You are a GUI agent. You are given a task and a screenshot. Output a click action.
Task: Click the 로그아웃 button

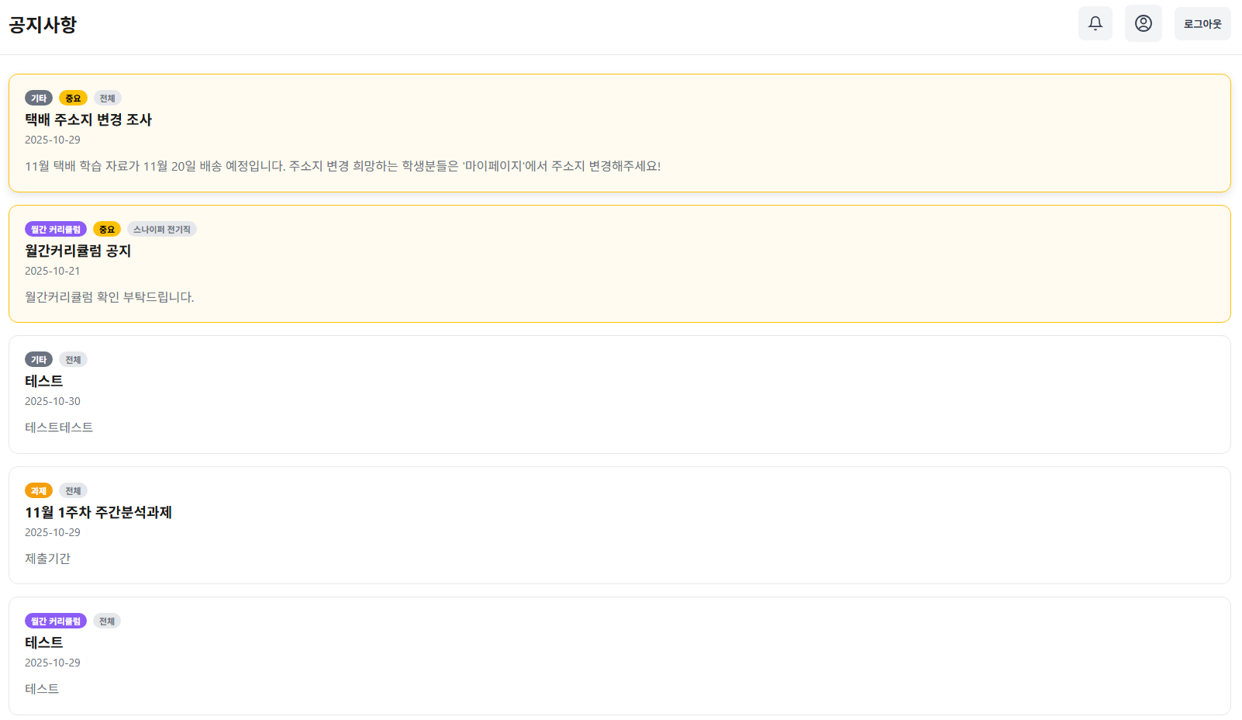coord(1202,24)
